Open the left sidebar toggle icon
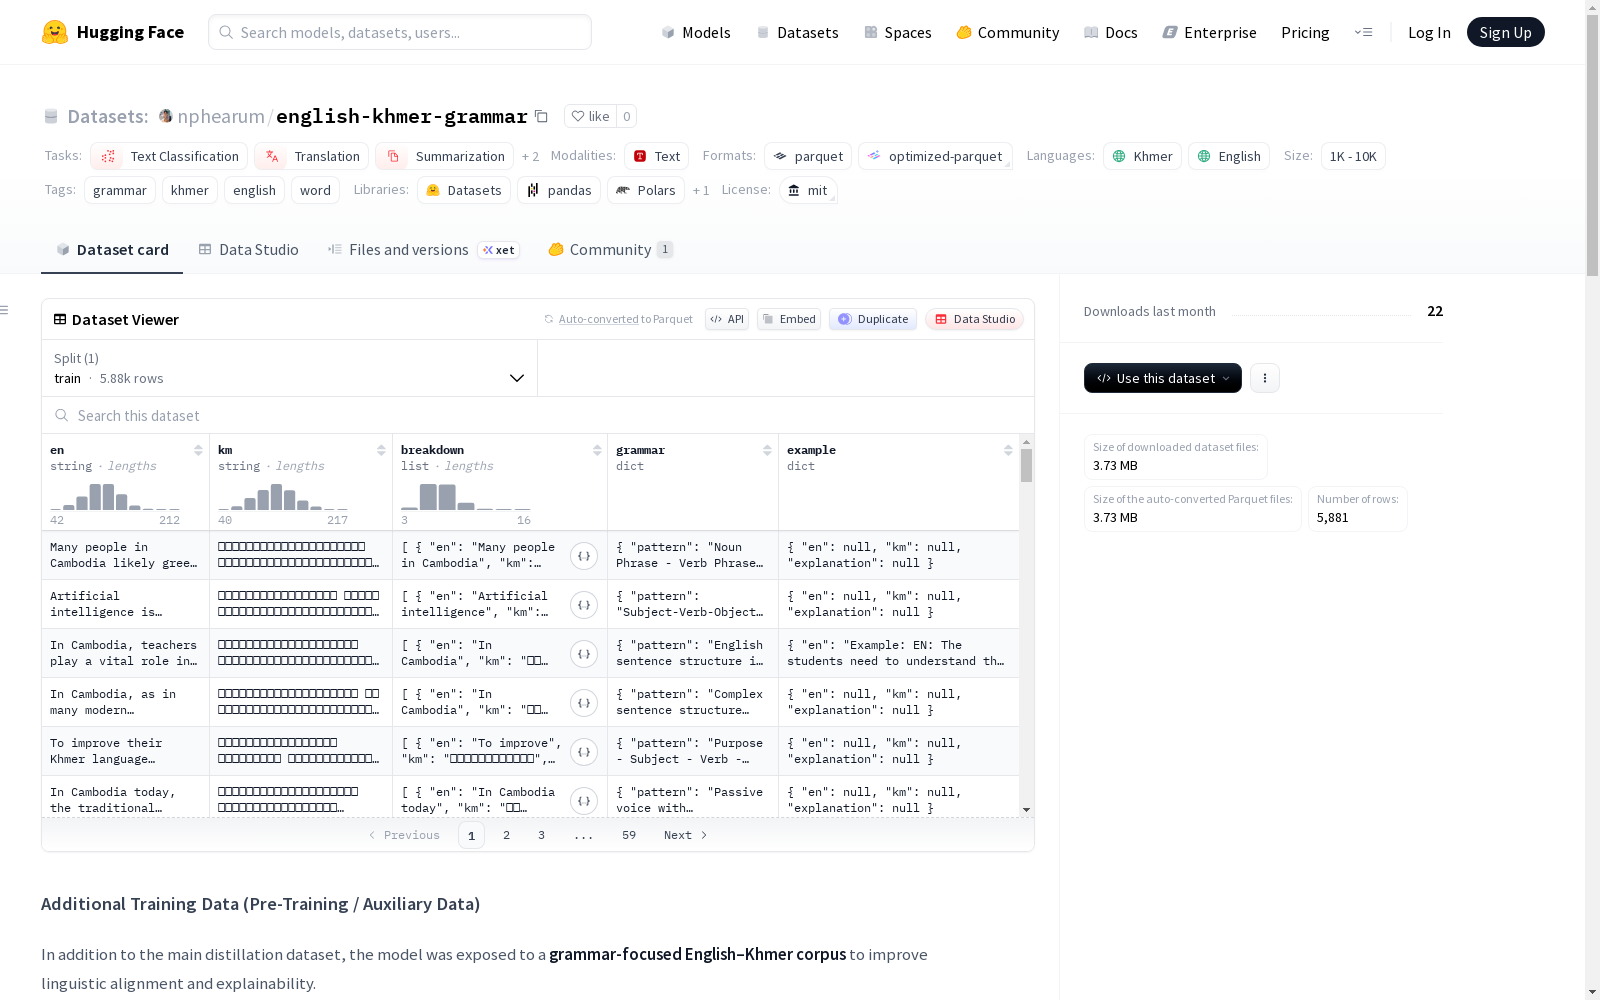 [x=4, y=310]
